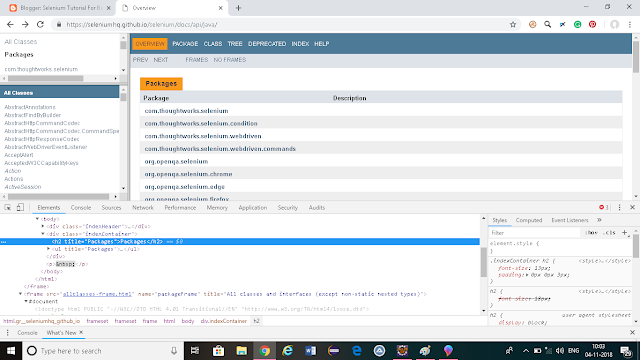Add new style rule plus button
Viewport: 640px width, 360px height.
624,233
